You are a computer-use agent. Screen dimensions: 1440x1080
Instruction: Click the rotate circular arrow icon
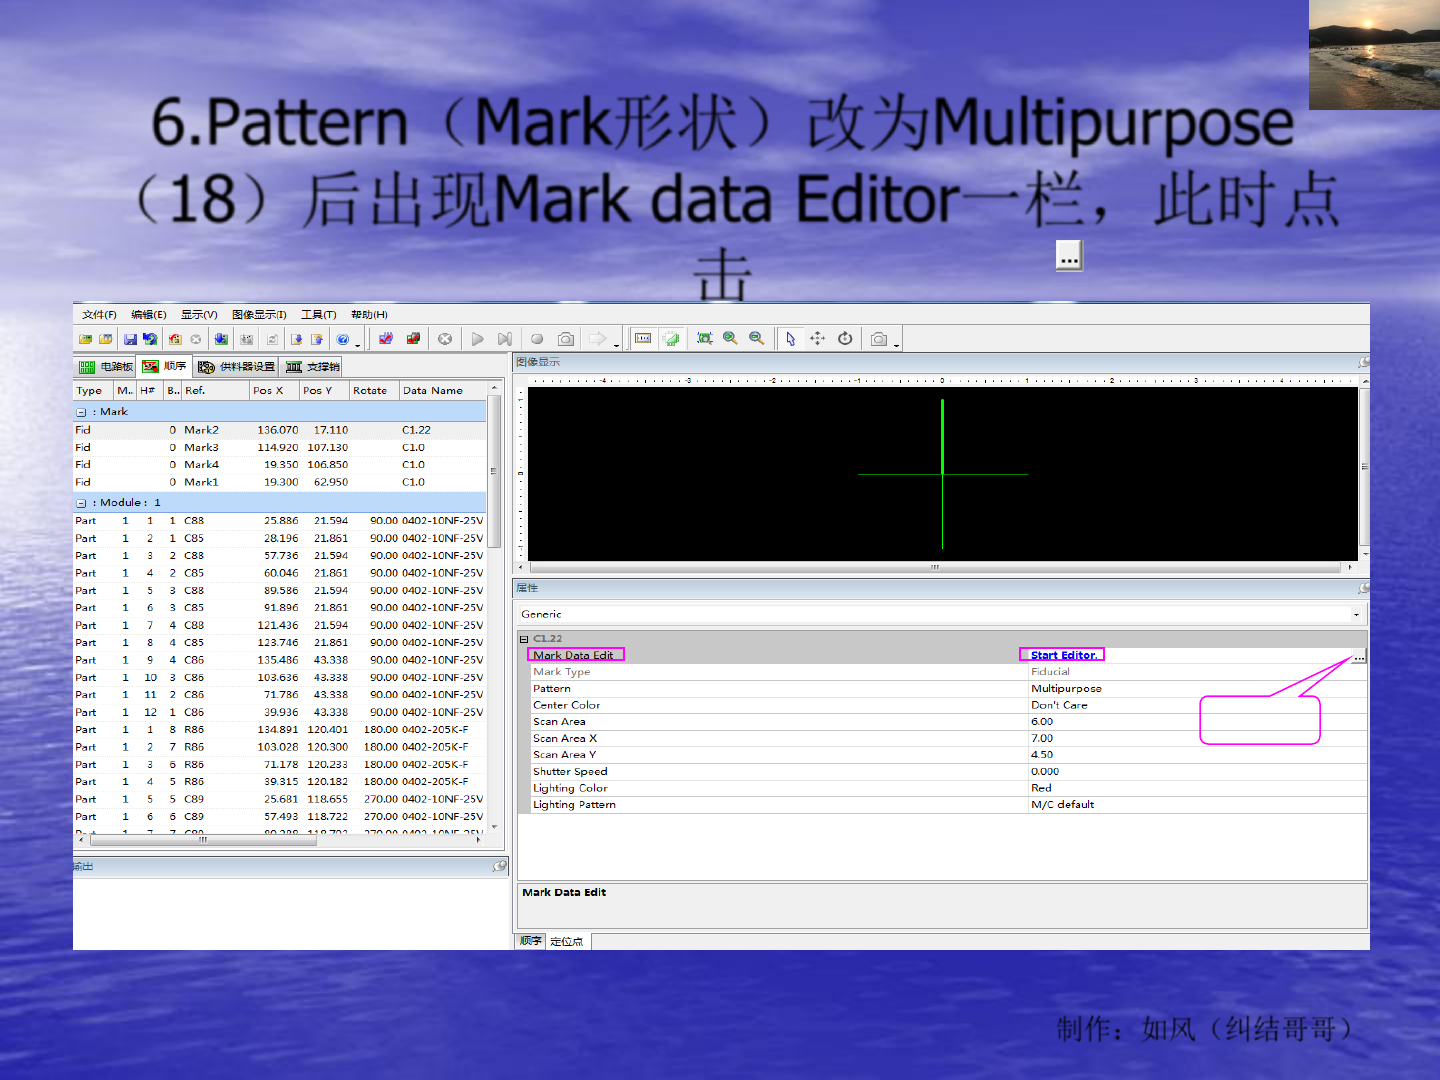845,339
